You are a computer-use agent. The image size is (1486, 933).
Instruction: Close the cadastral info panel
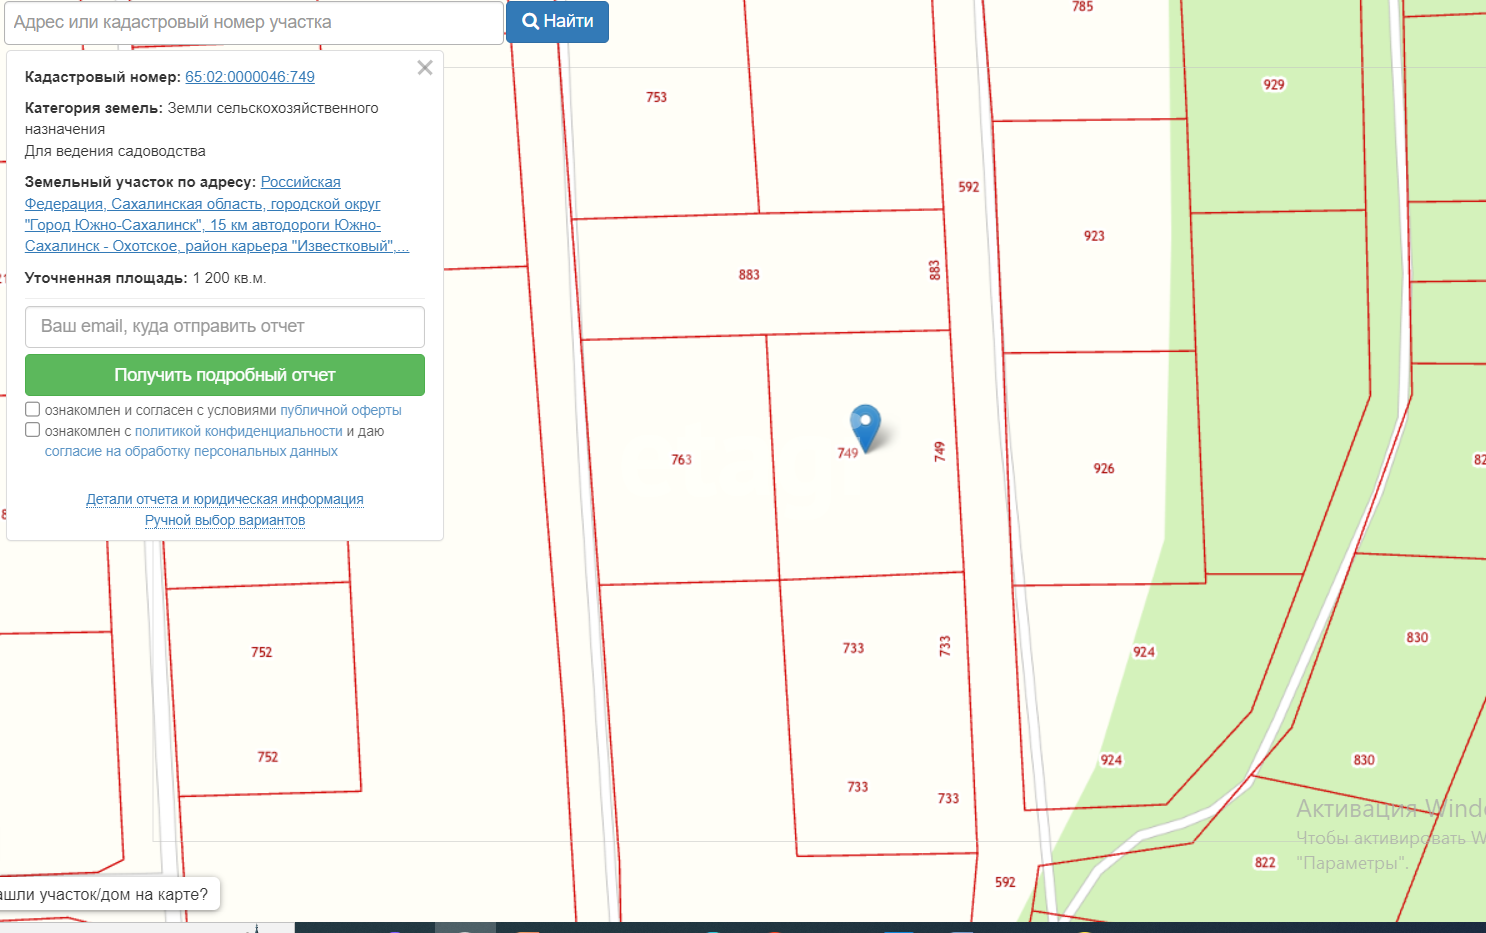point(425,68)
